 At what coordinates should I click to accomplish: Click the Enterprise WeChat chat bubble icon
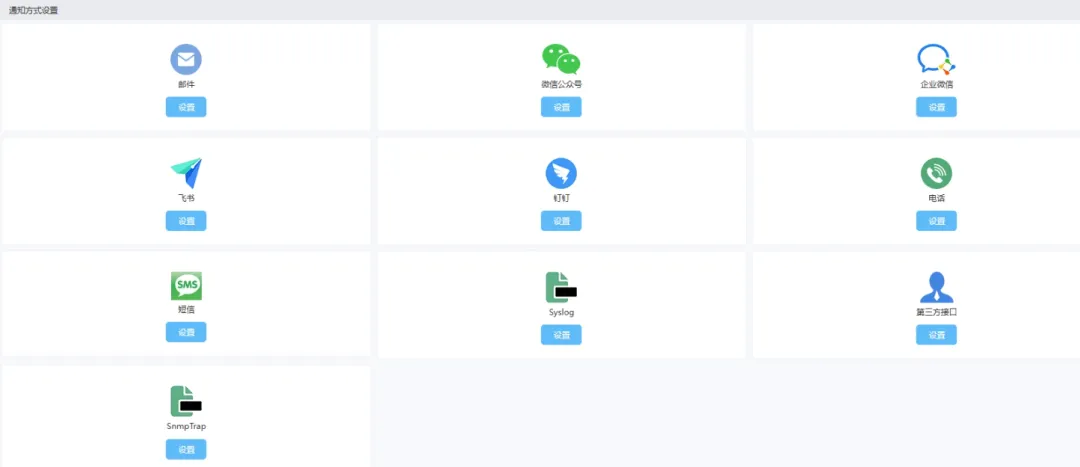[x=936, y=59]
